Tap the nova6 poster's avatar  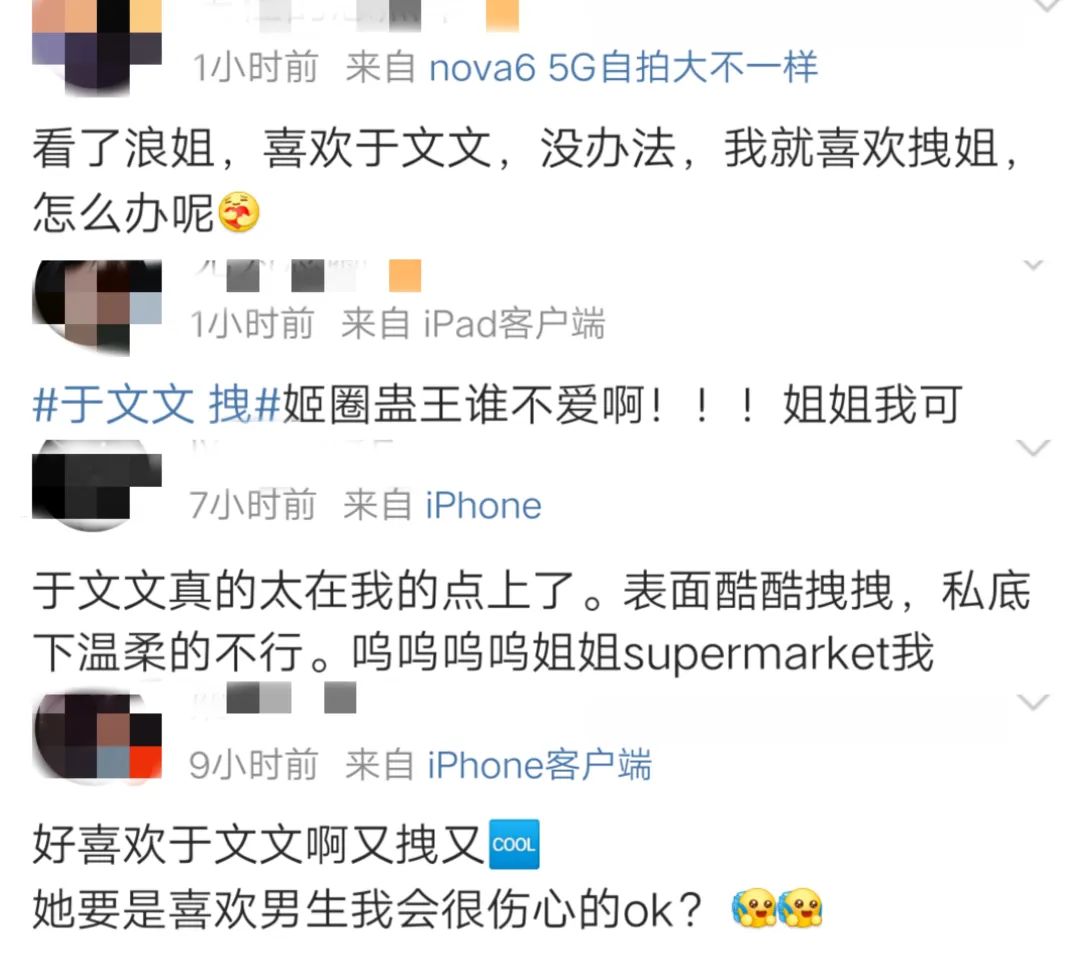tap(96, 45)
